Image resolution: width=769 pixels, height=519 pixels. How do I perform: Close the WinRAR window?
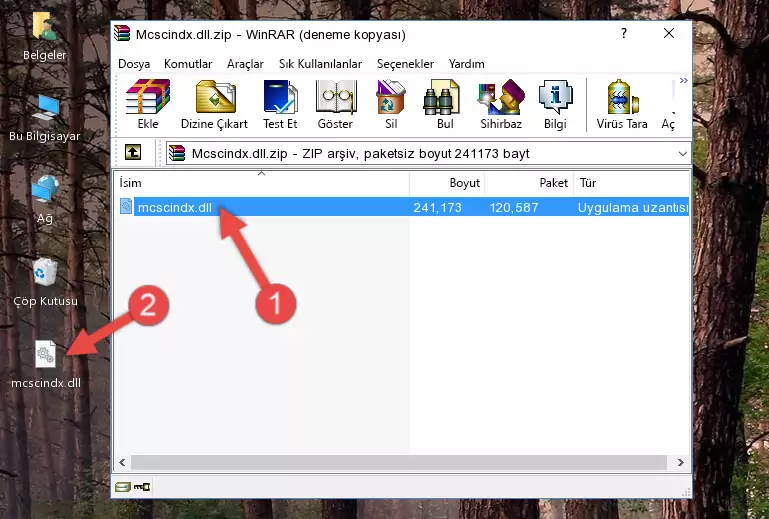tap(668, 33)
